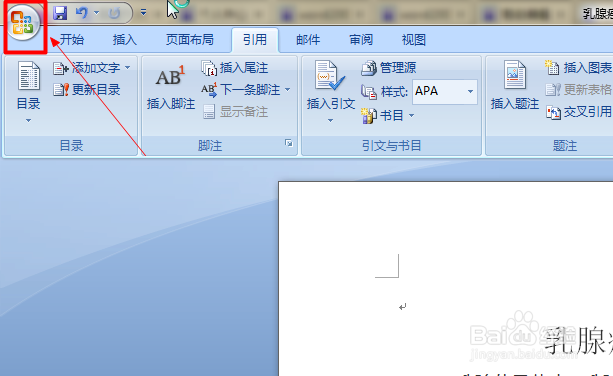Expand the 目录 button dropdown arrow
This screenshot has height=376, width=613.
click(28, 121)
